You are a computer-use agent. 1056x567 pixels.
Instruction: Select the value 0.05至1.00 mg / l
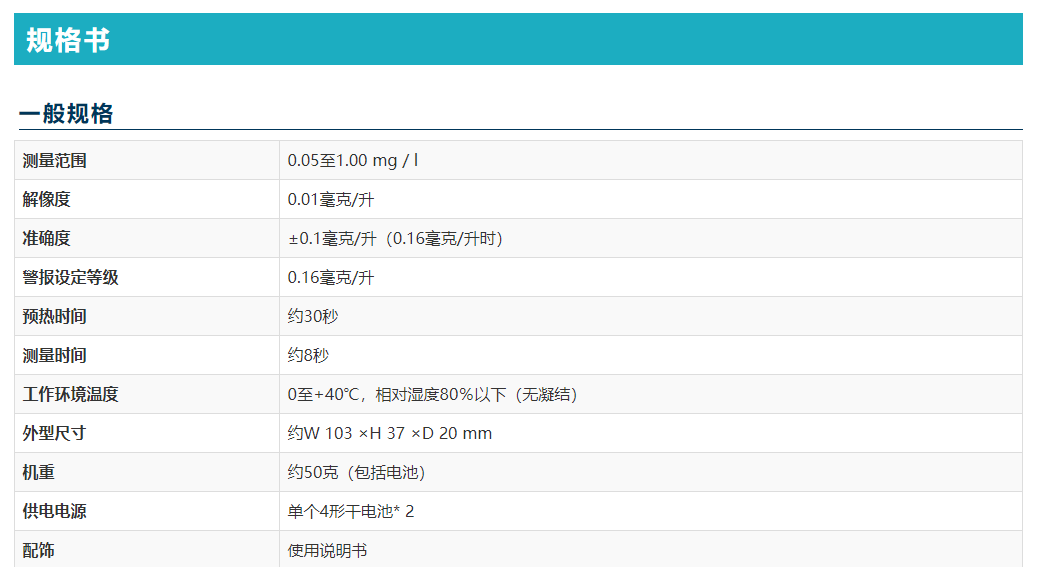coord(353,161)
